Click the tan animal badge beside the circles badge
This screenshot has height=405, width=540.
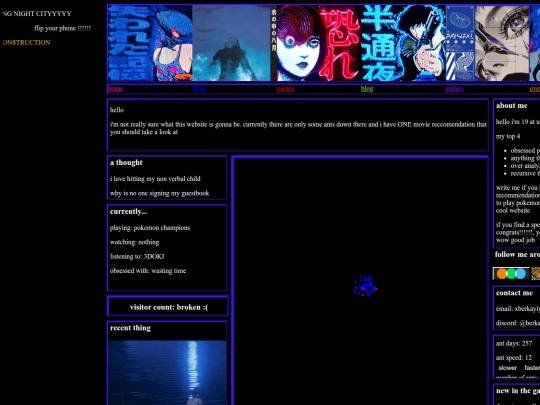[536, 273]
